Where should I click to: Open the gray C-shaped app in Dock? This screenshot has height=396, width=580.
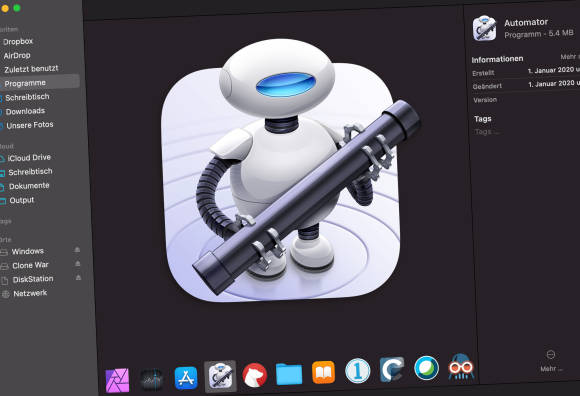[x=392, y=369]
